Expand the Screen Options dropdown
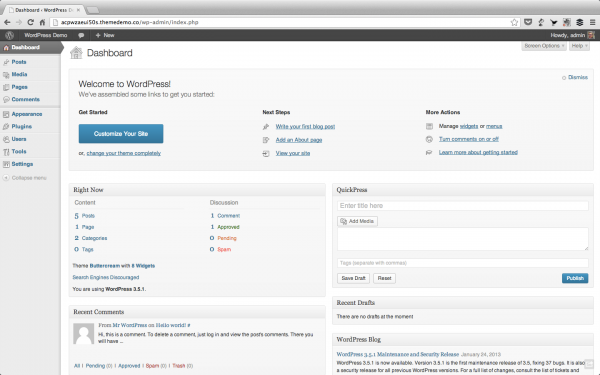The image size is (600, 375). [x=544, y=46]
